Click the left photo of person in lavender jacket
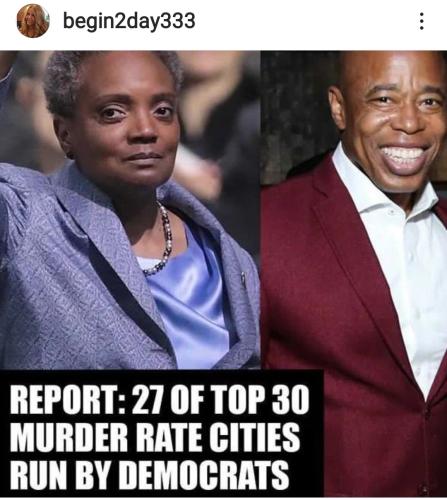This screenshot has width=447, height=500. (x=130, y=210)
